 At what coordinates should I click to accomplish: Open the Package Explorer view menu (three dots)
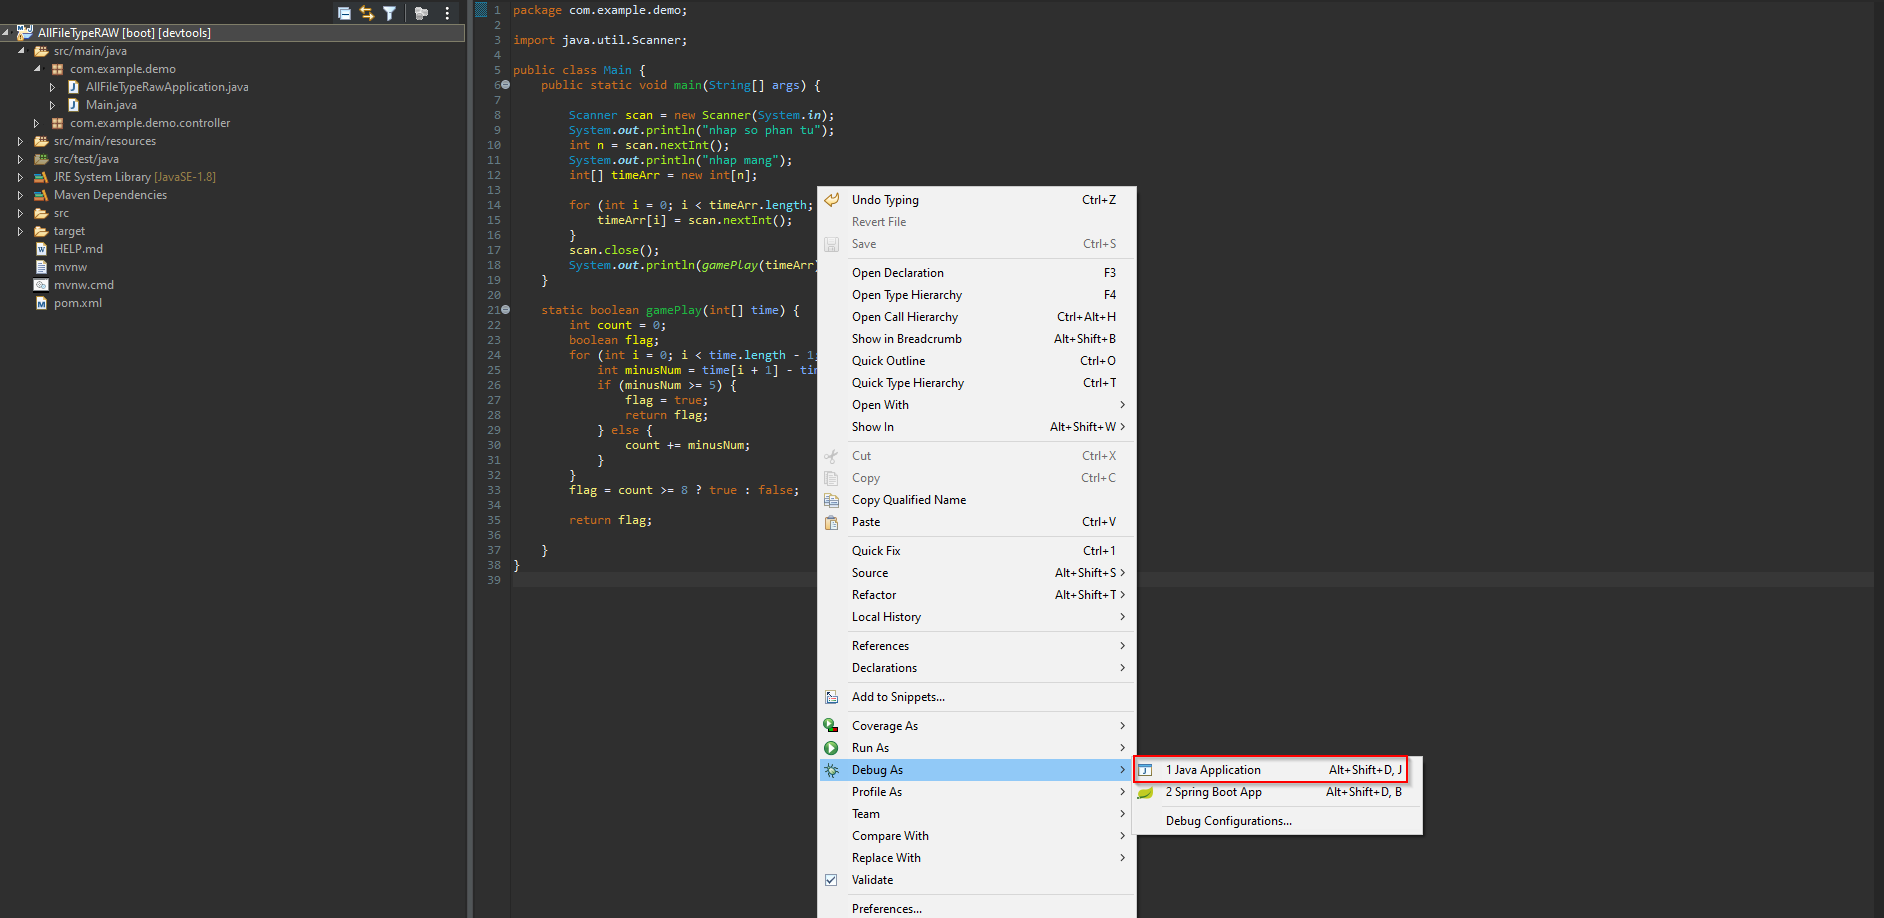(446, 13)
